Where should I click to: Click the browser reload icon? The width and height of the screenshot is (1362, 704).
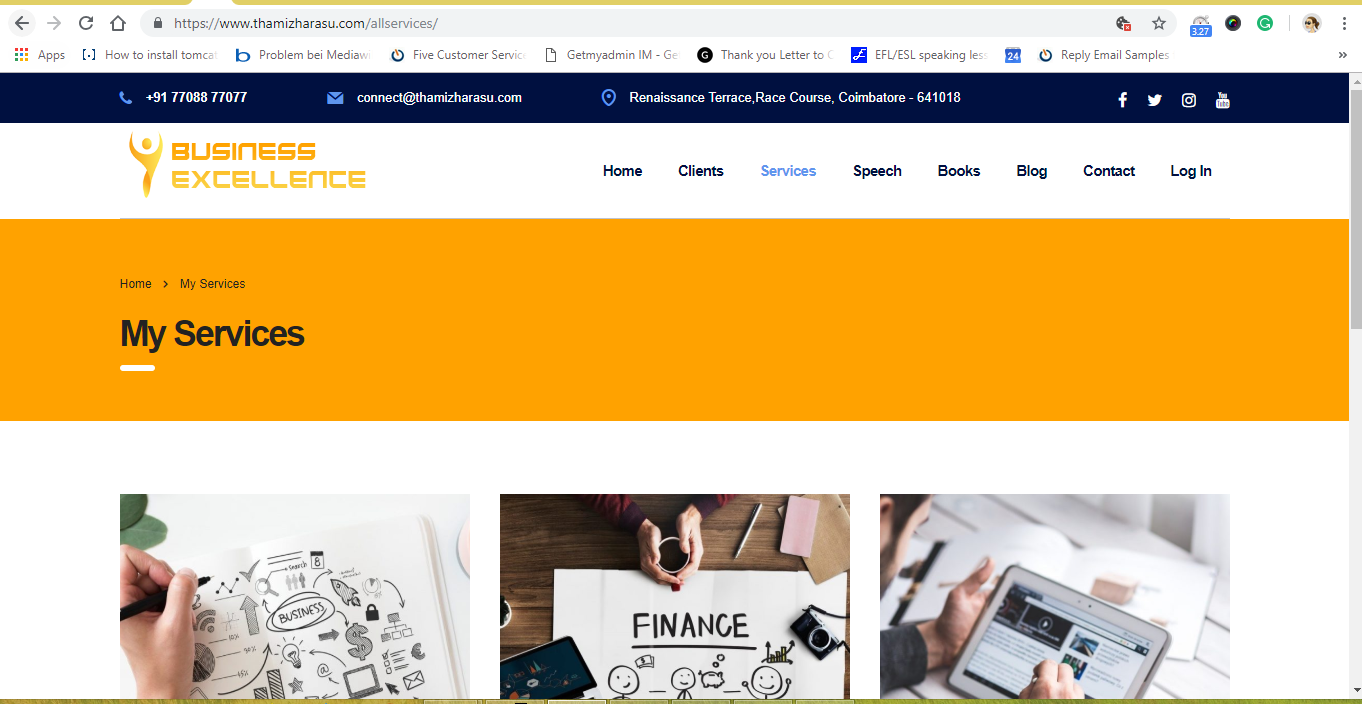pyautogui.click(x=86, y=23)
